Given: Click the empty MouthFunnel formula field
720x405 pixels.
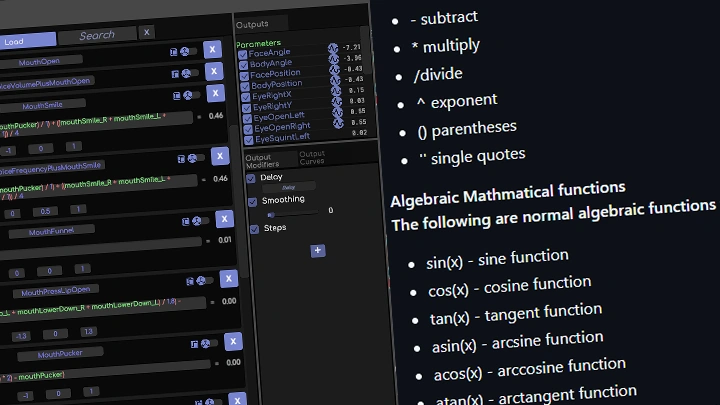Looking at the screenshot, I should (100, 247).
